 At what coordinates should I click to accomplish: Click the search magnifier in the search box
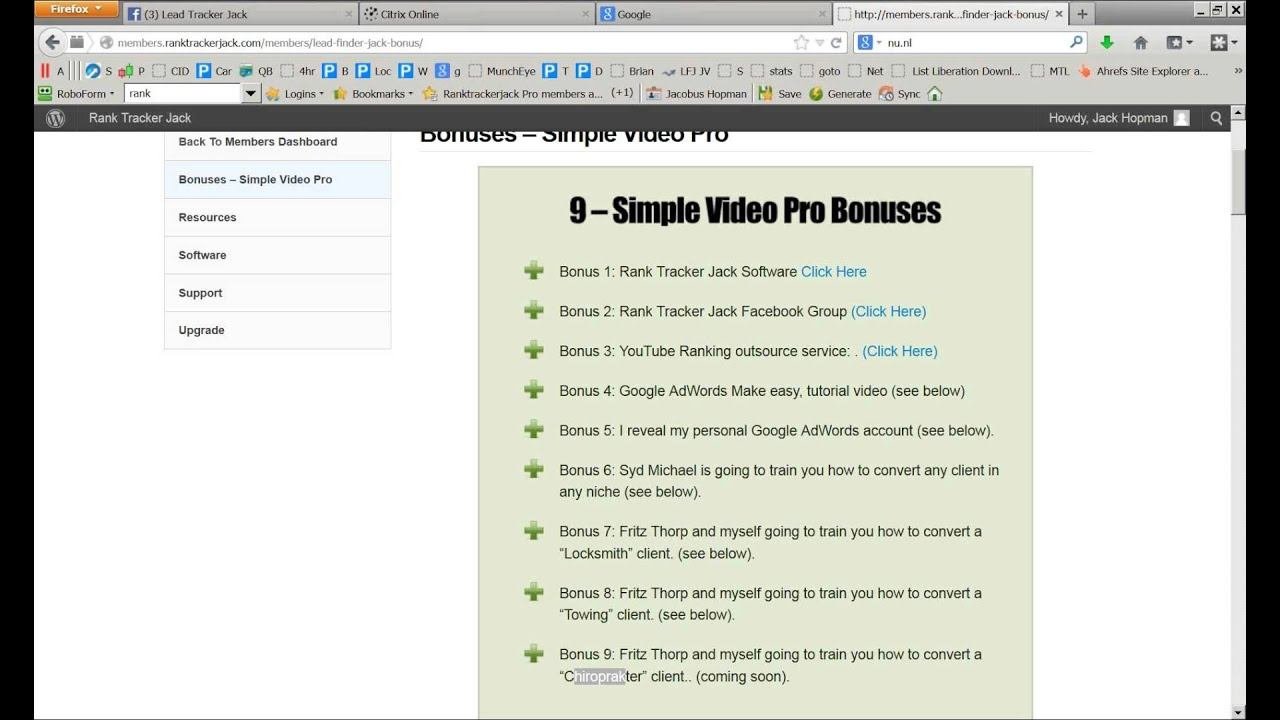(x=1076, y=42)
